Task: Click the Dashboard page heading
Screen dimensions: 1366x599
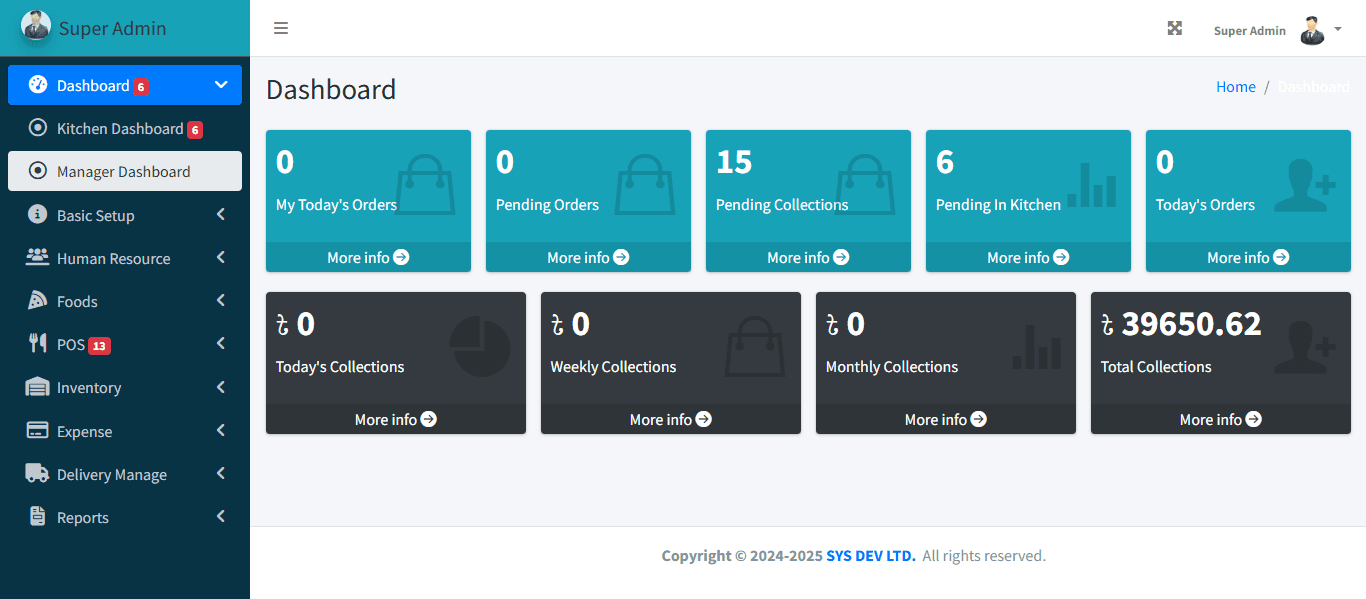Action: (x=331, y=89)
